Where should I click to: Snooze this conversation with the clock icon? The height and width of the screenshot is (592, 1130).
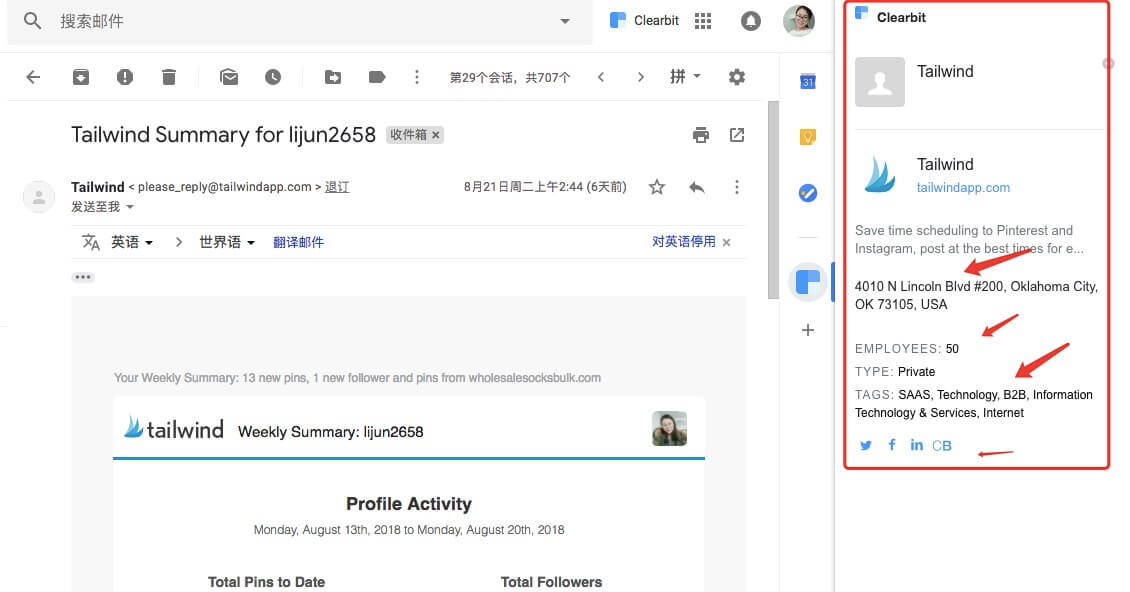tap(272, 77)
